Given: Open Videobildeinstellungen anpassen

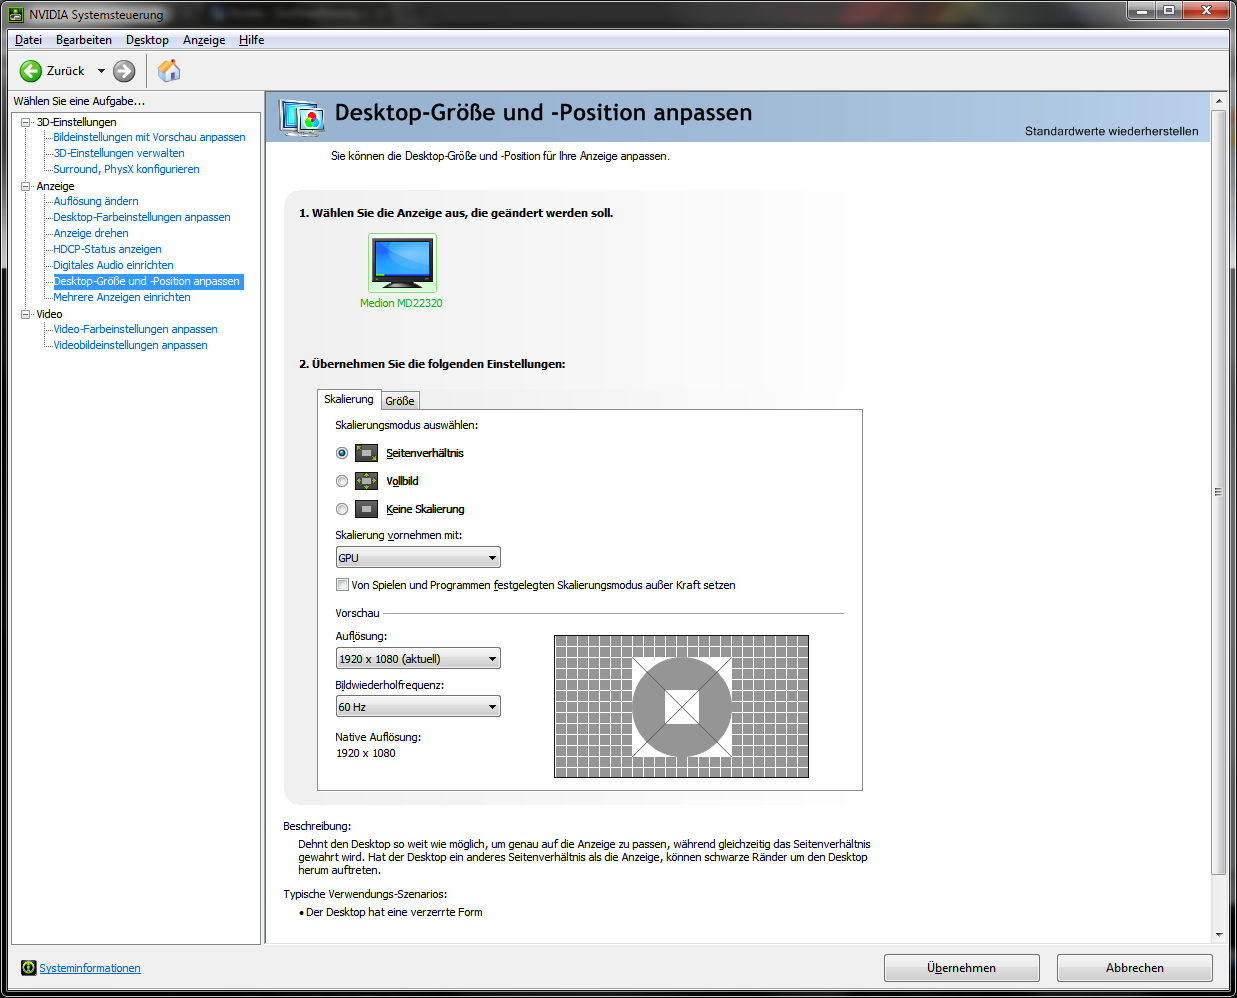Looking at the screenshot, I should [130, 345].
